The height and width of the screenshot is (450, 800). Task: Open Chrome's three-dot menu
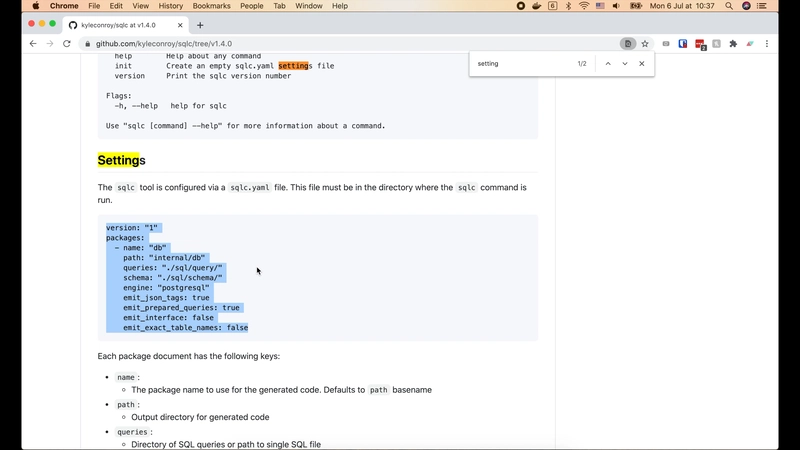point(767,44)
